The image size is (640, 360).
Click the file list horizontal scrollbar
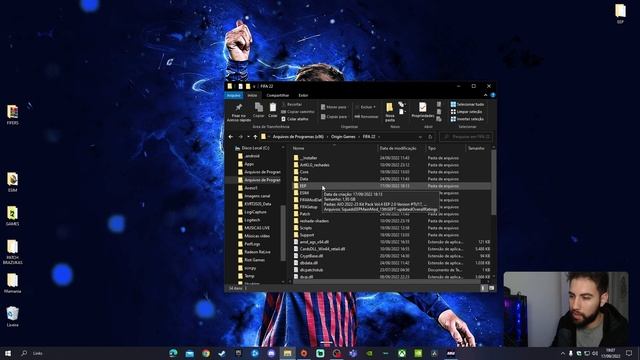(386, 281)
